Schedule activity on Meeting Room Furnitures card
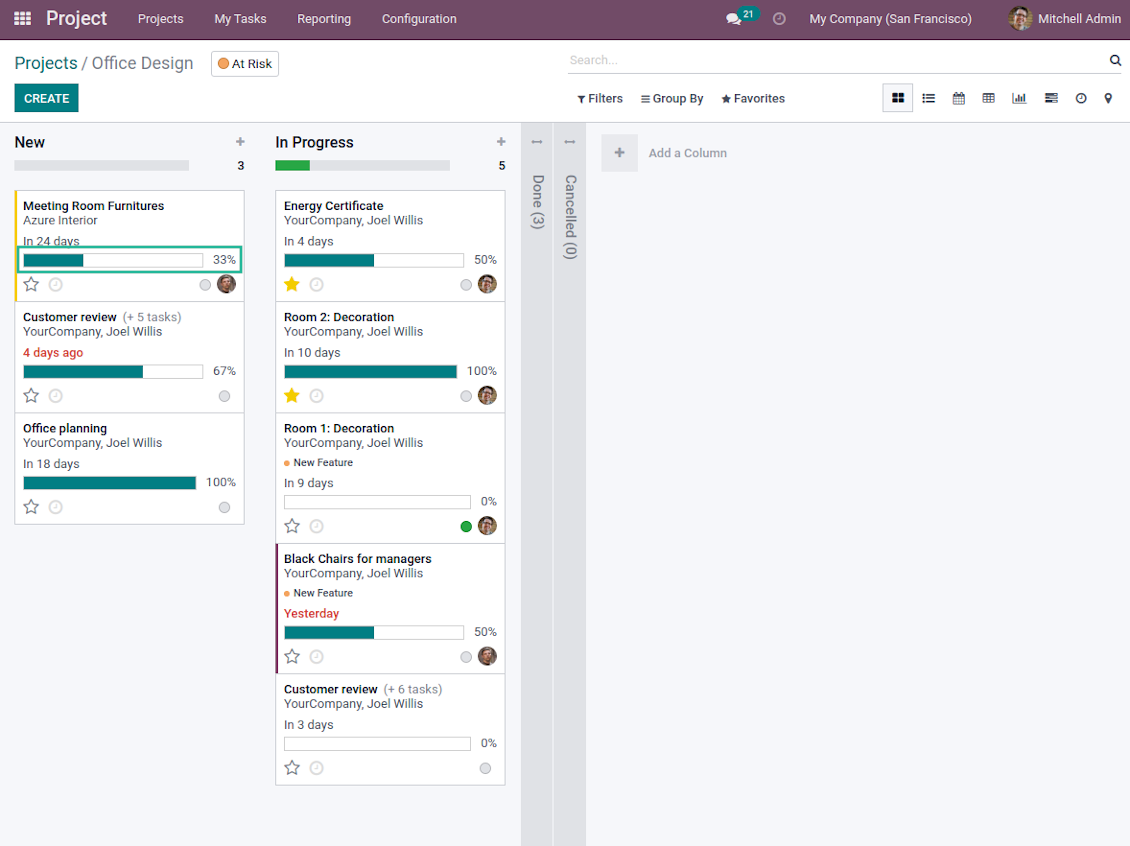1130x846 pixels. pyautogui.click(x=55, y=285)
